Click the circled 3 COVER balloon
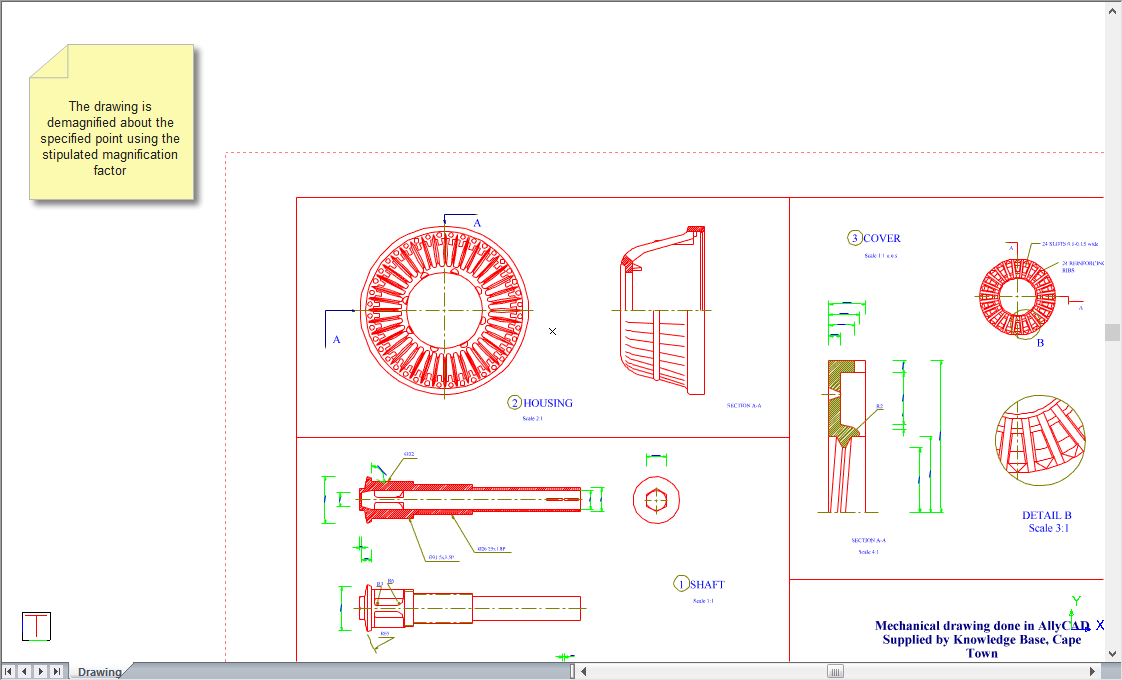Viewport: 1122px width, 680px height. coord(854,238)
